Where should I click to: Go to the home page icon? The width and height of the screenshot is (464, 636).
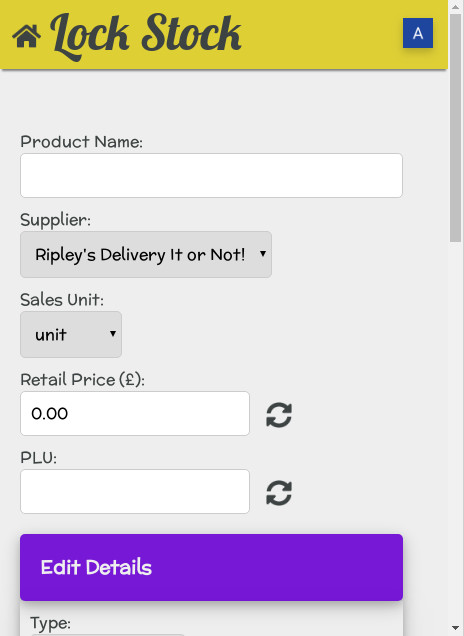(x=26, y=36)
